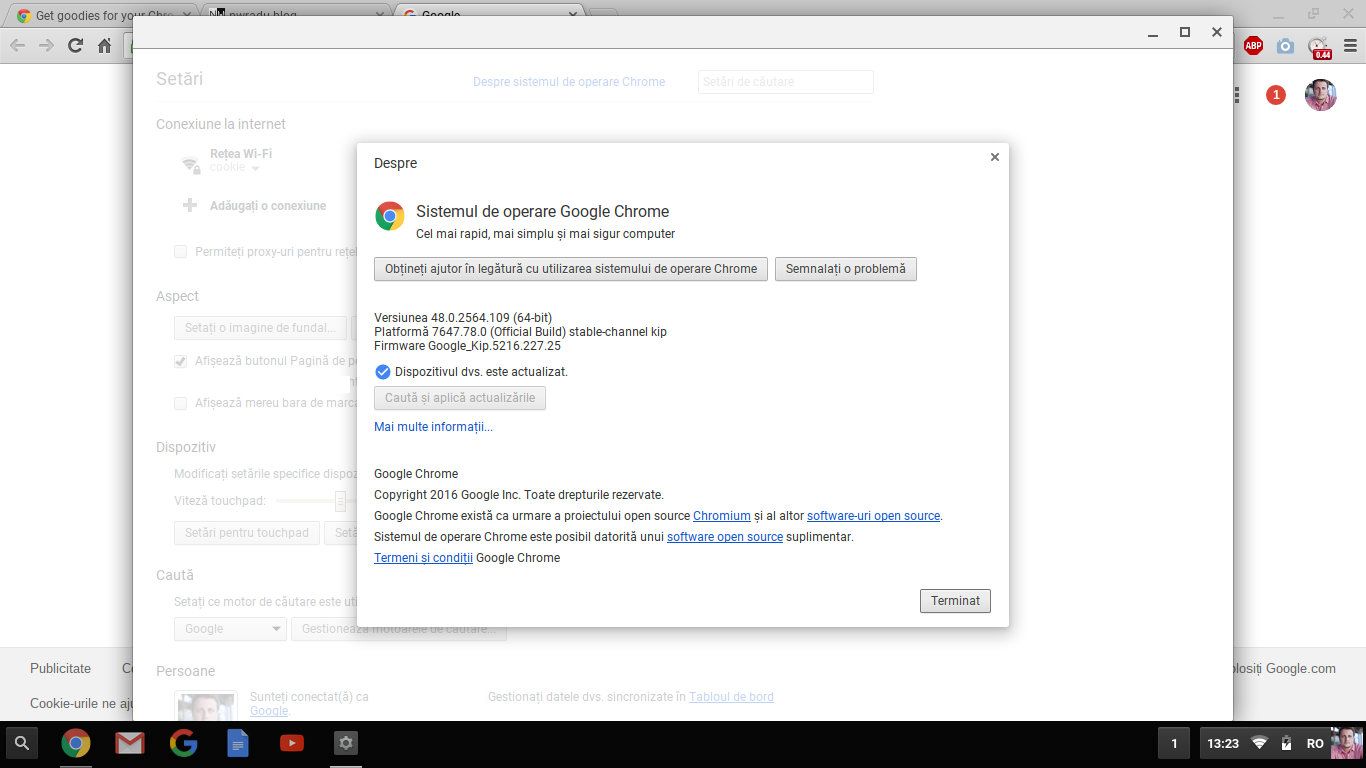Open Google notifications badge showing 1
Image resolution: width=1366 pixels, height=768 pixels.
point(1275,95)
